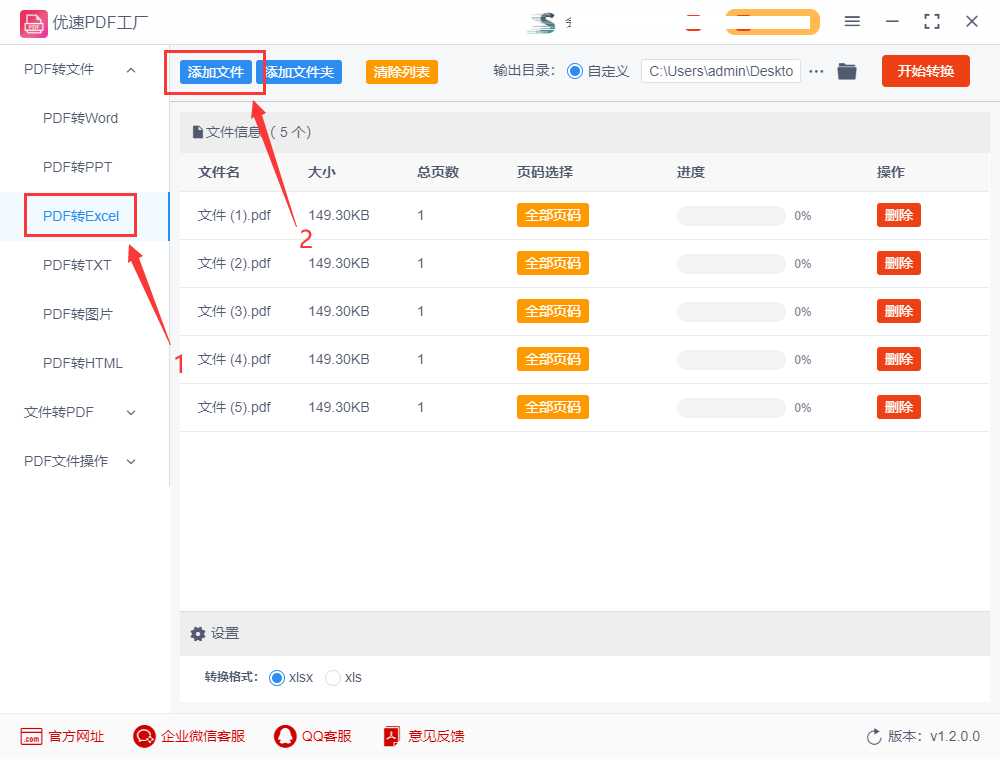This screenshot has width=1000, height=760.
Task: Open PDF转HTML in sidebar
Action: [83, 363]
